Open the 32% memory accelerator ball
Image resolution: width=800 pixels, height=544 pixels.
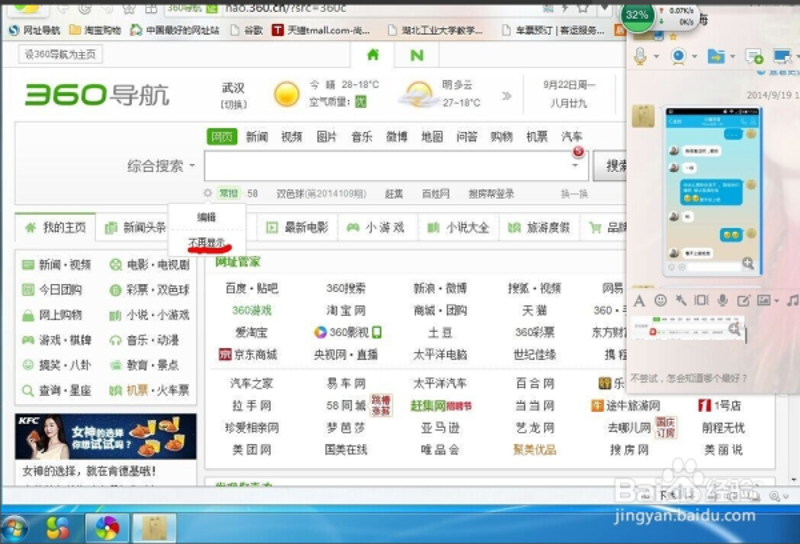coord(637,15)
